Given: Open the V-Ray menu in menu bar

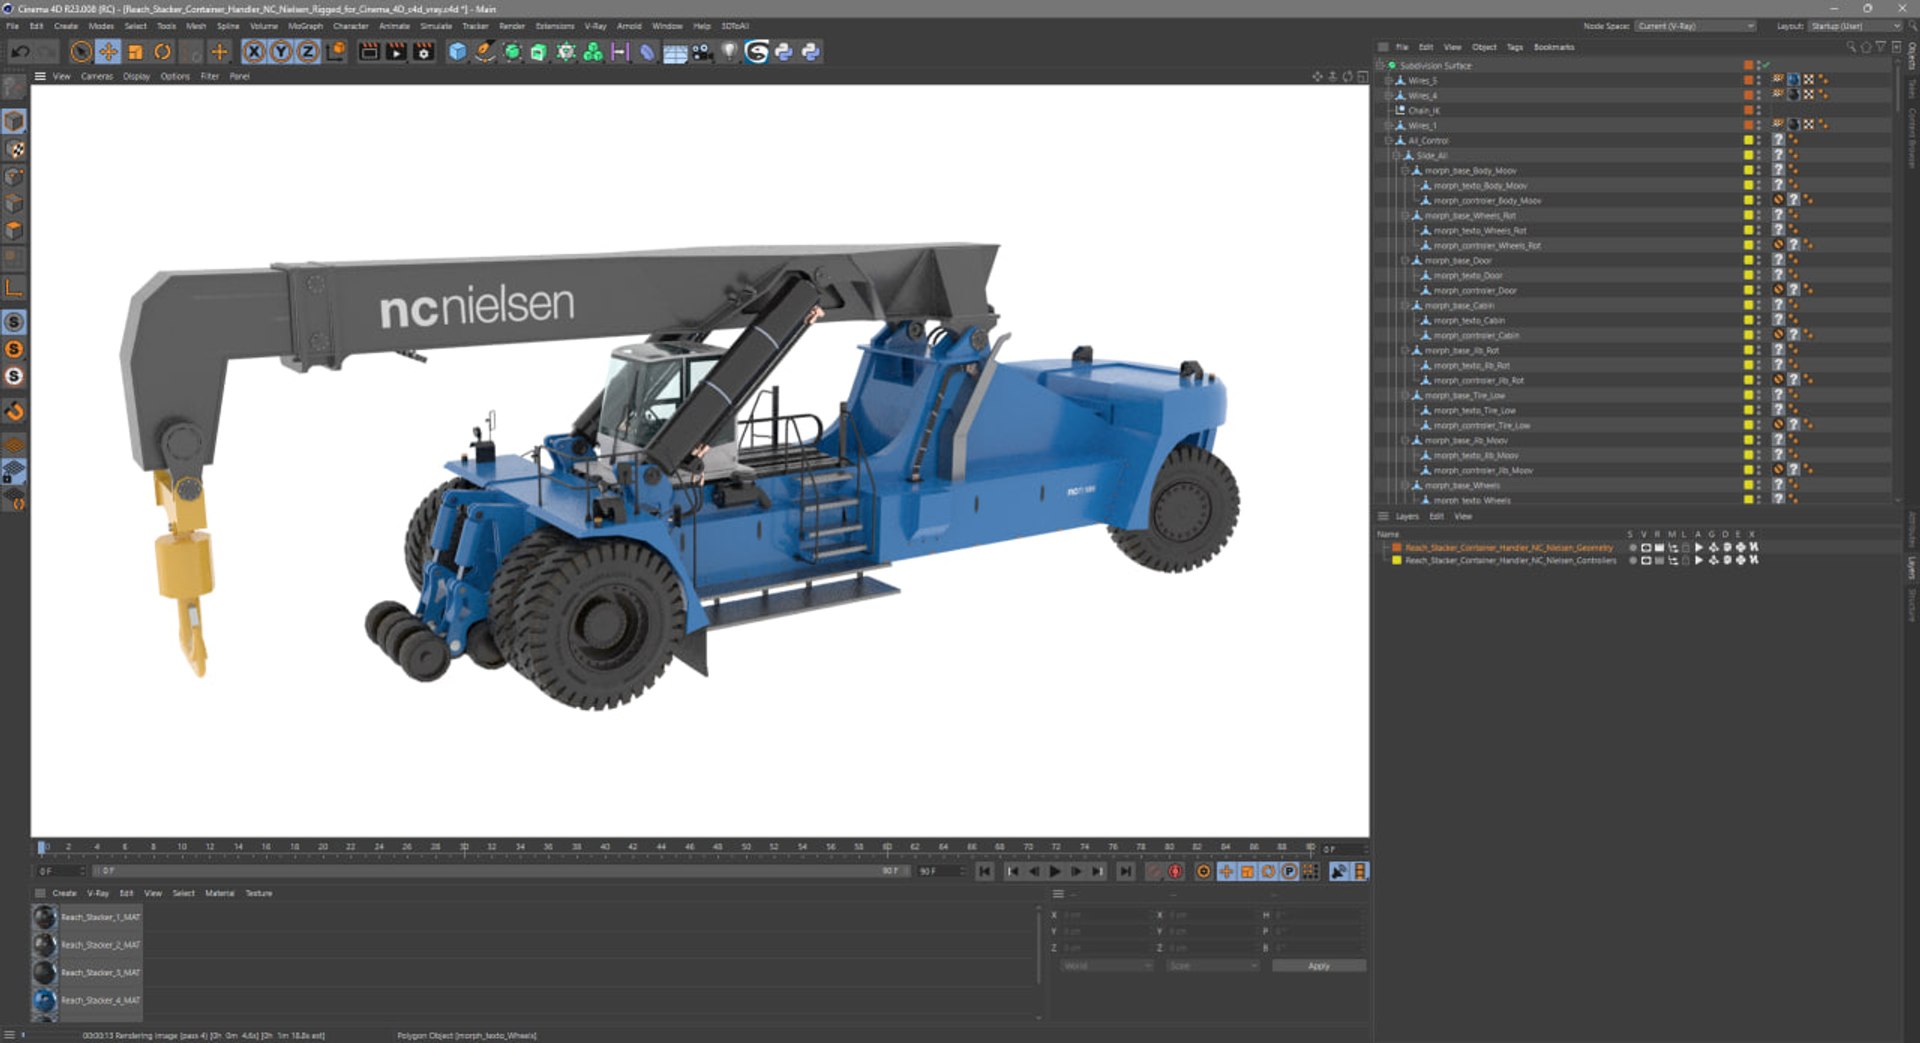Looking at the screenshot, I should (595, 26).
